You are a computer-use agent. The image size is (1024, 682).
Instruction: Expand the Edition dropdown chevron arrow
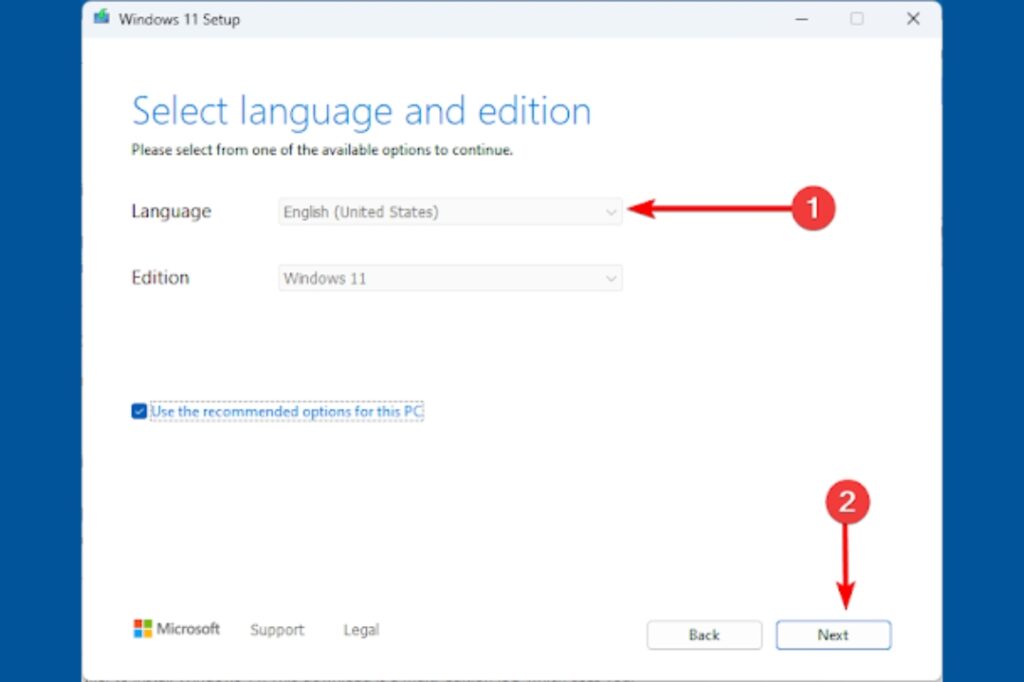(611, 278)
